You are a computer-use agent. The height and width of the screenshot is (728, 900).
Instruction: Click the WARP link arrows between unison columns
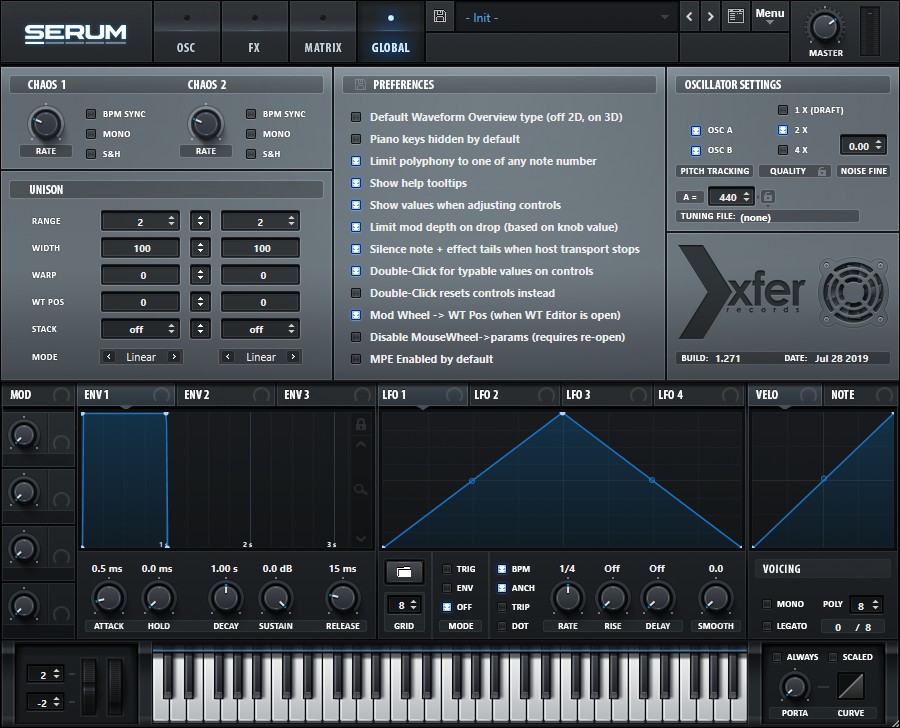pos(200,274)
